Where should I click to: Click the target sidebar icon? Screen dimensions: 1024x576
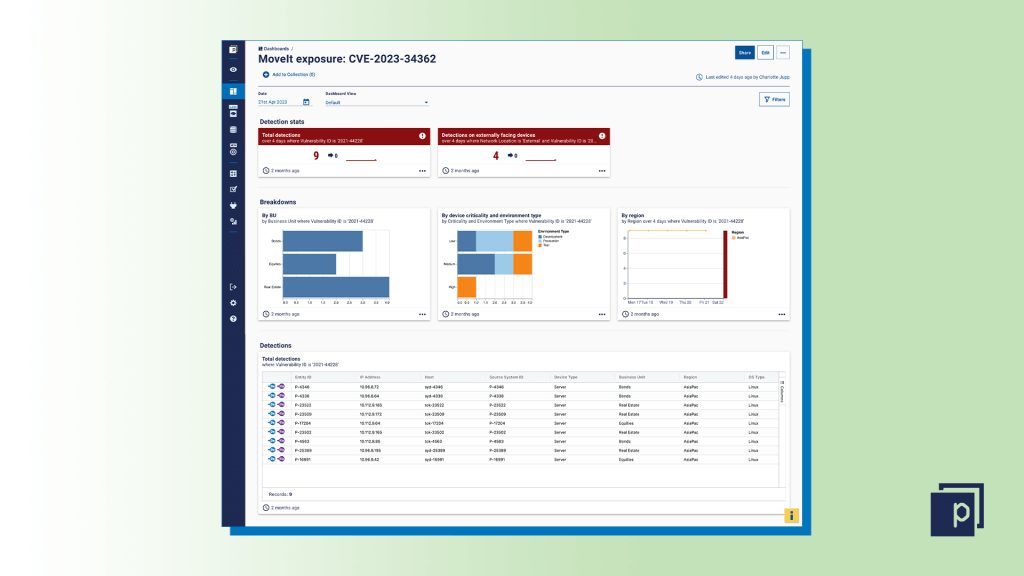233,150
